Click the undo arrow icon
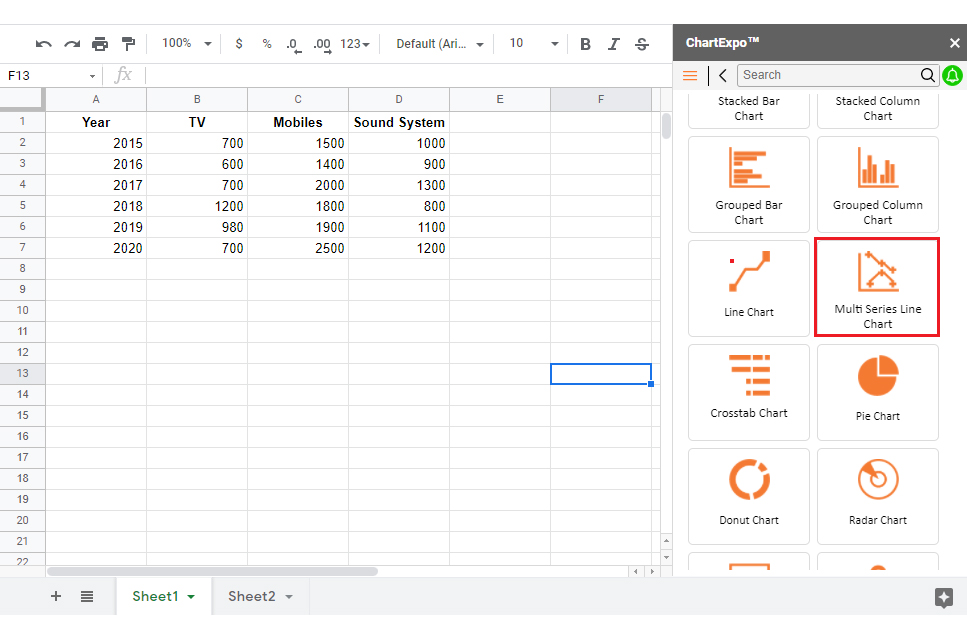967x635 pixels. [x=43, y=44]
